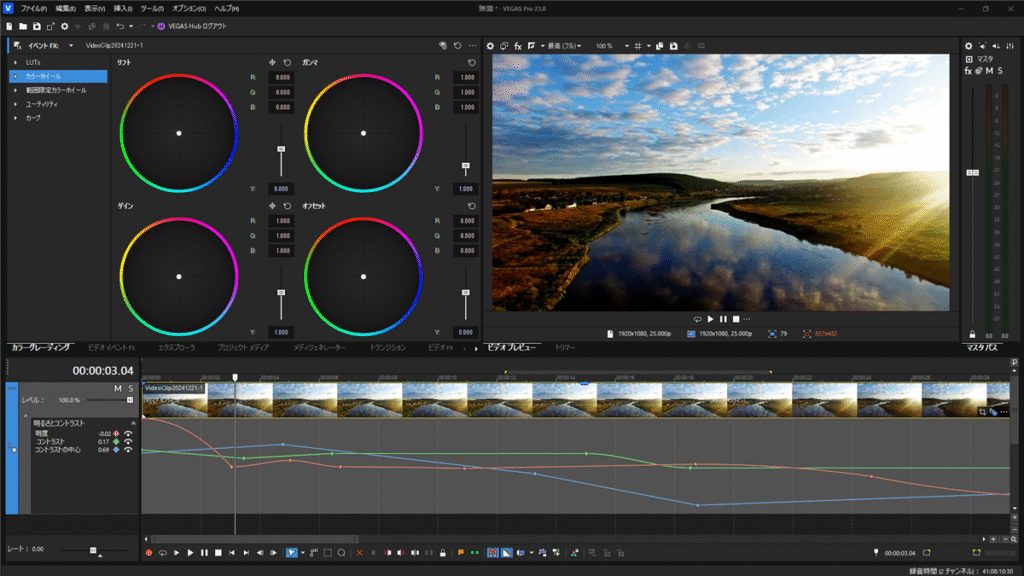1024x576 pixels.
Task: Reset the Gamma color wheel
Action: 472,62
